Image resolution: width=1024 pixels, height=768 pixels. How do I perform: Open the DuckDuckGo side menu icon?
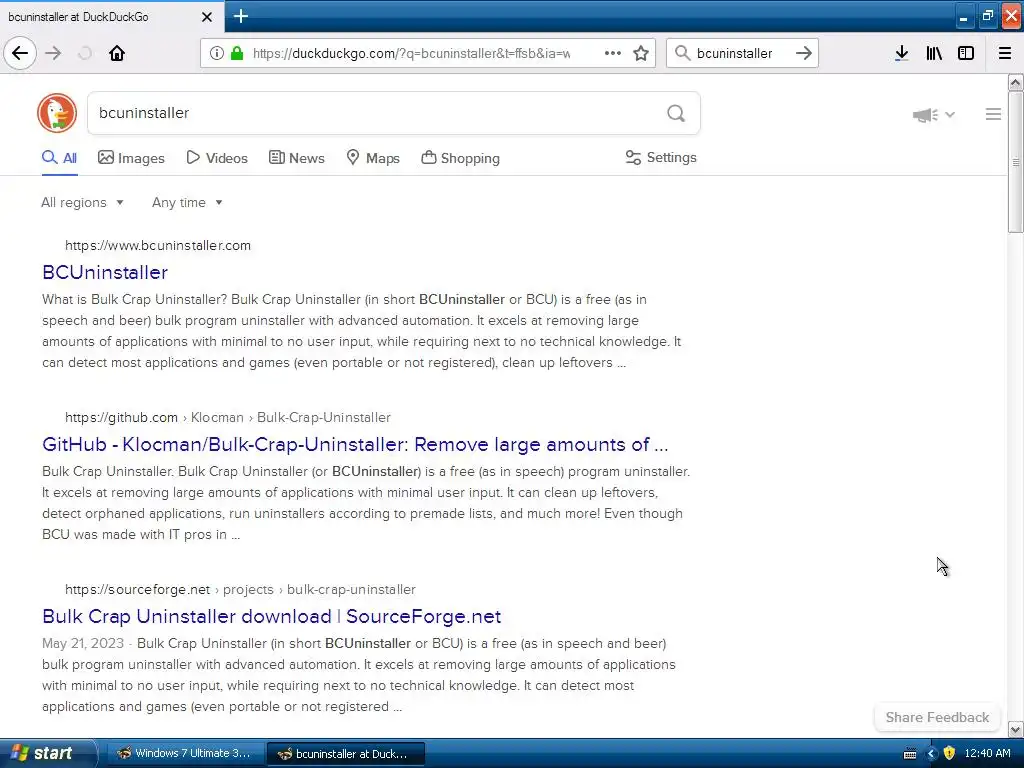pos(993,114)
